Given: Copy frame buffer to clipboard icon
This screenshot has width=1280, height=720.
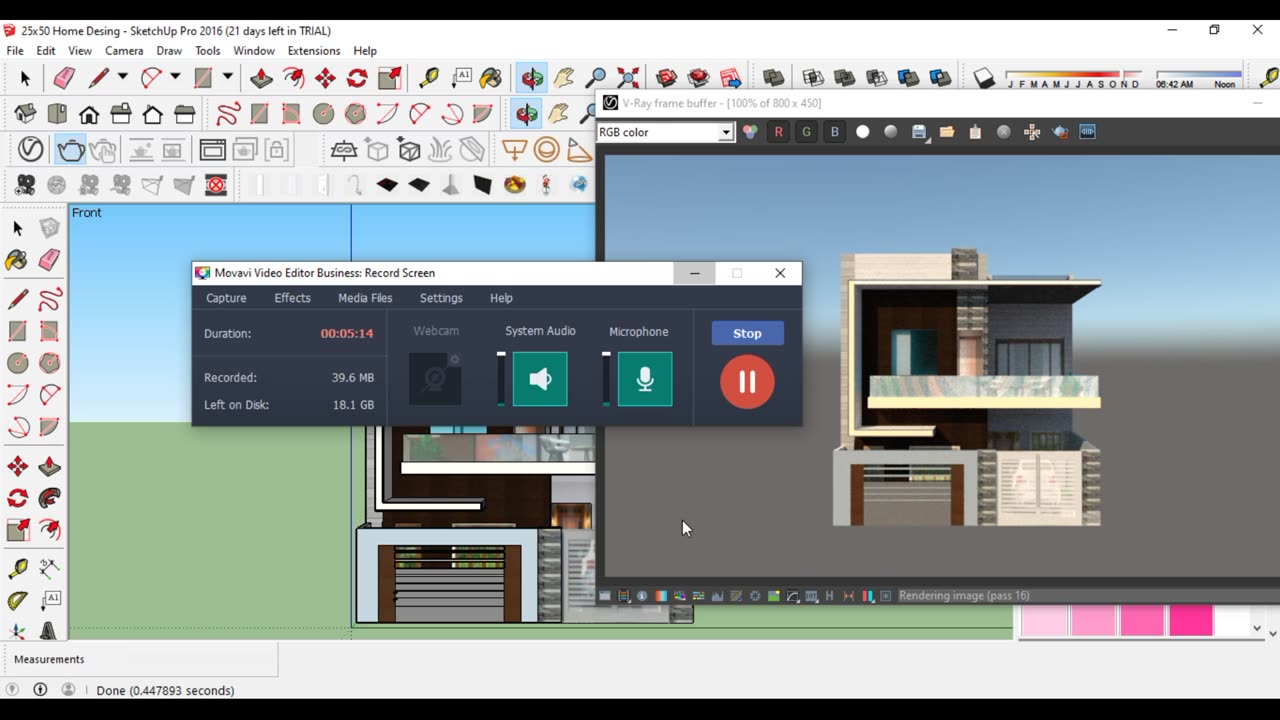Looking at the screenshot, I should (x=975, y=132).
